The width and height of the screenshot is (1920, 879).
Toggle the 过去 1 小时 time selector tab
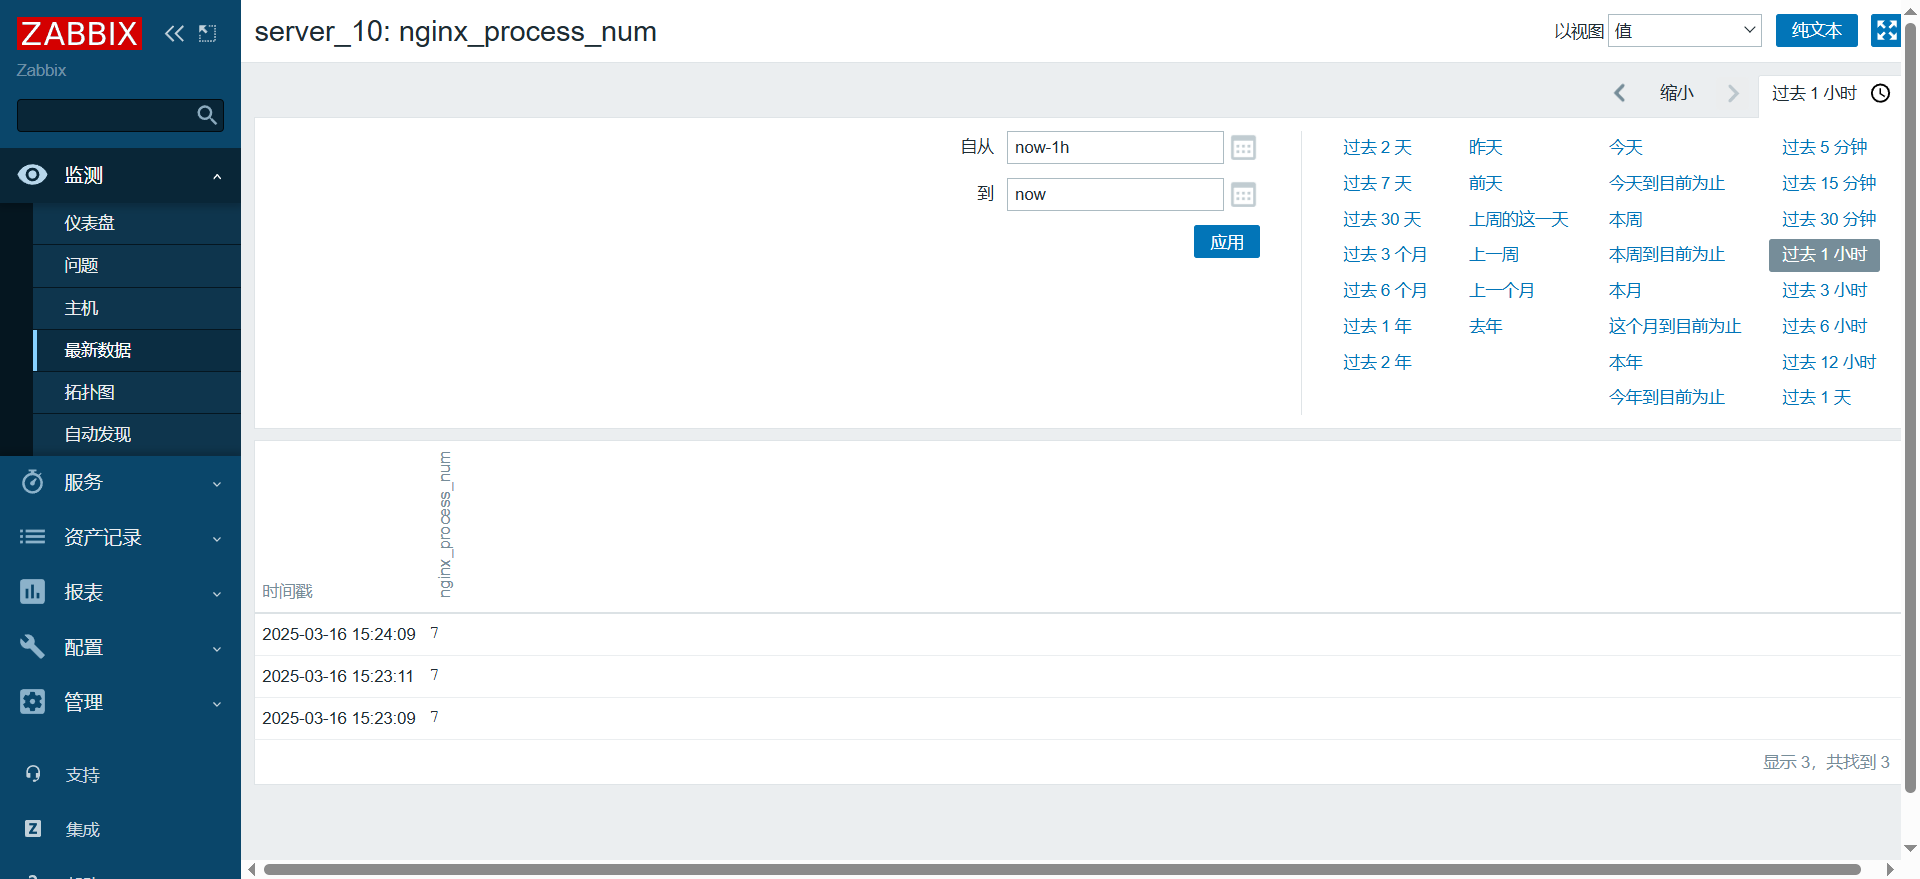click(x=1829, y=93)
